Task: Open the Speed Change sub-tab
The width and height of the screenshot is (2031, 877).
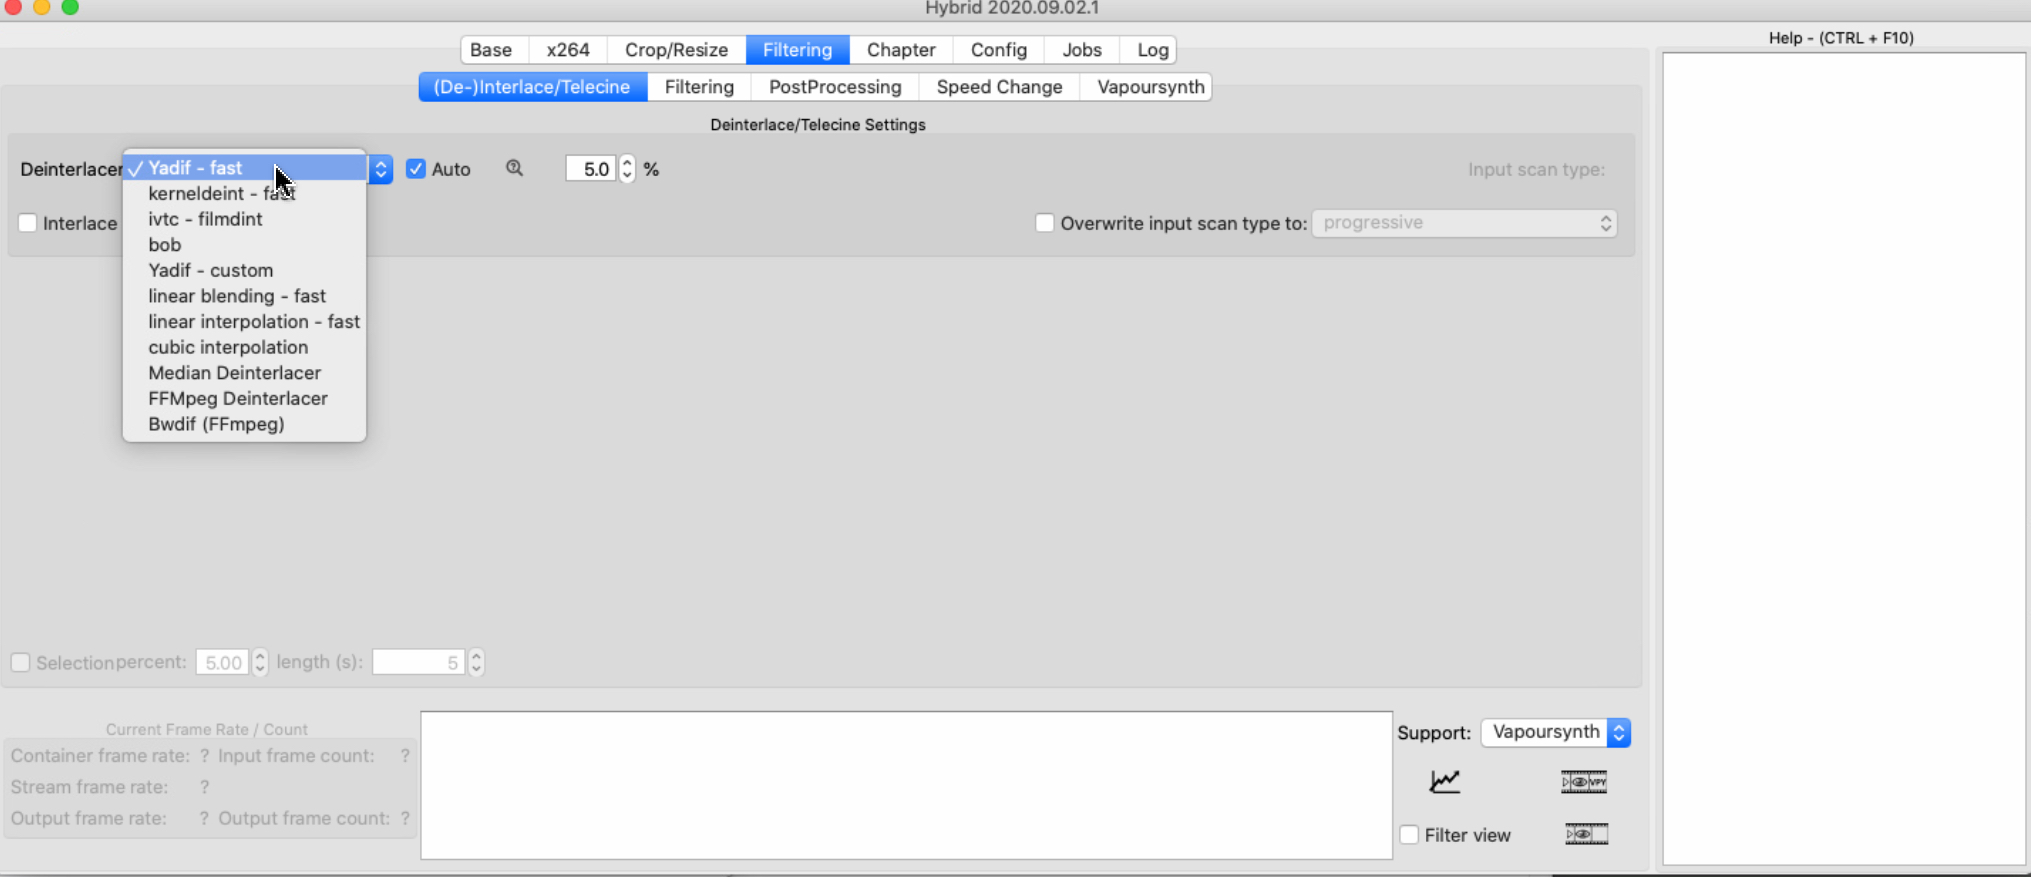Action: (x=998, y=87)
